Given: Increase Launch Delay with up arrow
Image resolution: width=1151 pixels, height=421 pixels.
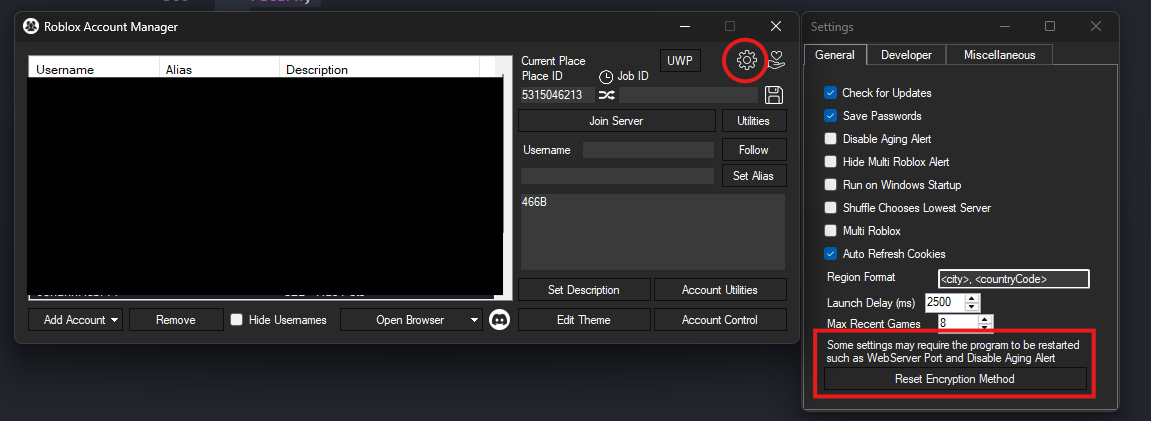Looking at the screenshot, I should pos(972,299).
